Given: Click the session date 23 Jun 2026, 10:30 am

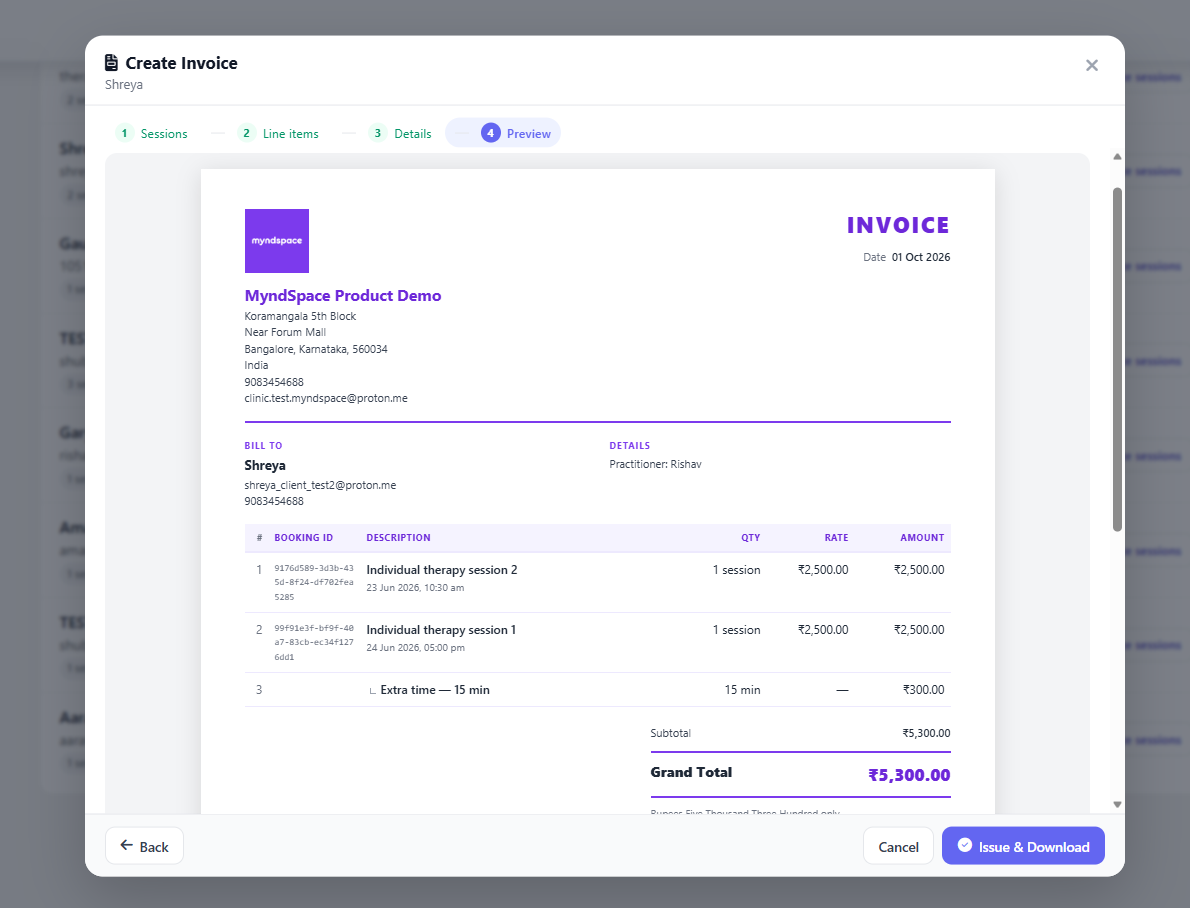Looking at the screenshot, I should [415, 588].
